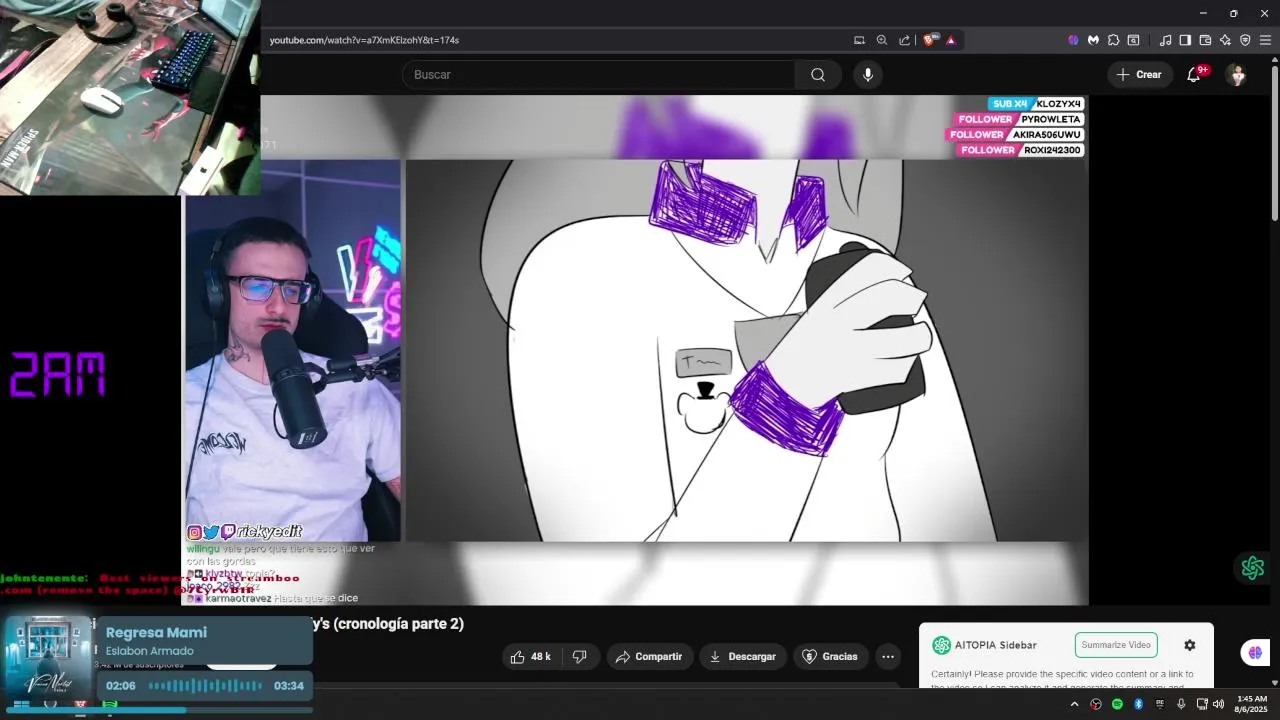Click the Regresa Mami song title
The image size is (1280, 720).
click(x=156, y=632)
